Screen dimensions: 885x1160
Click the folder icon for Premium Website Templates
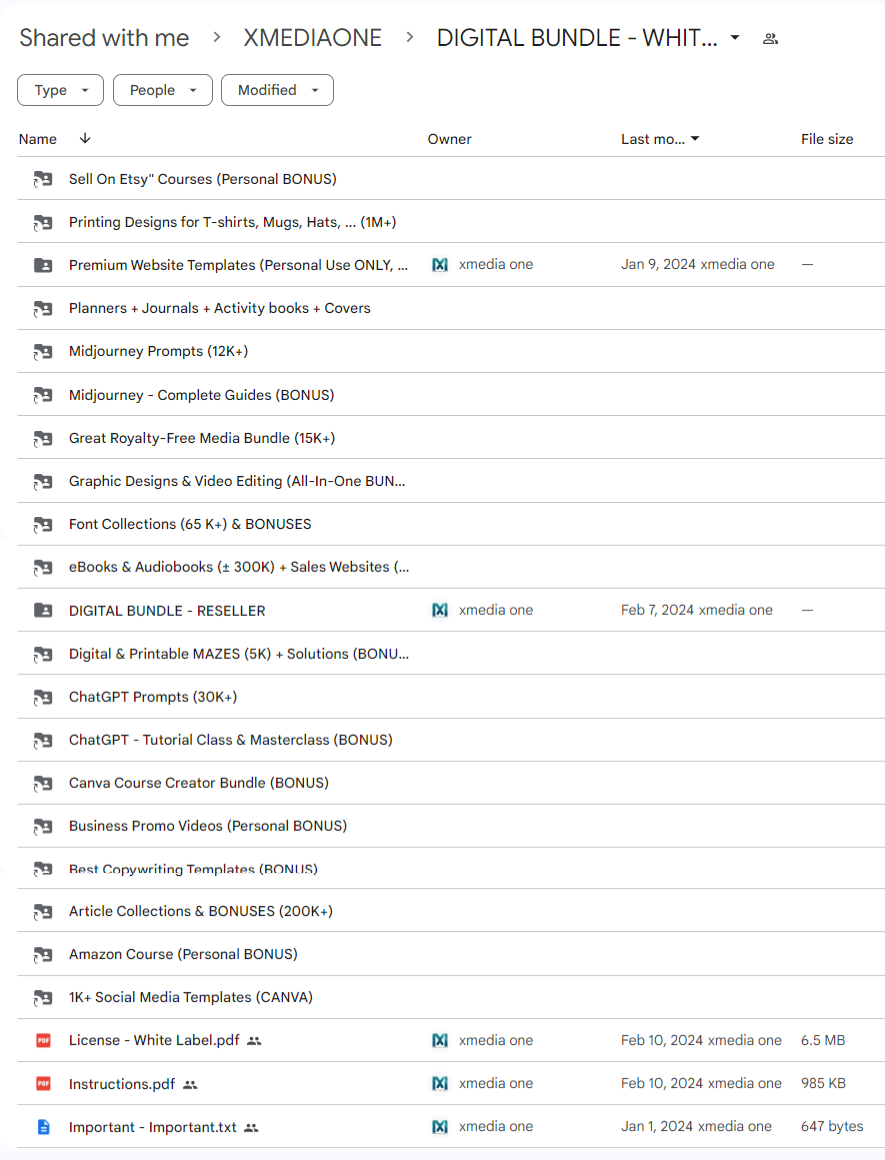(x=43, y=266)
